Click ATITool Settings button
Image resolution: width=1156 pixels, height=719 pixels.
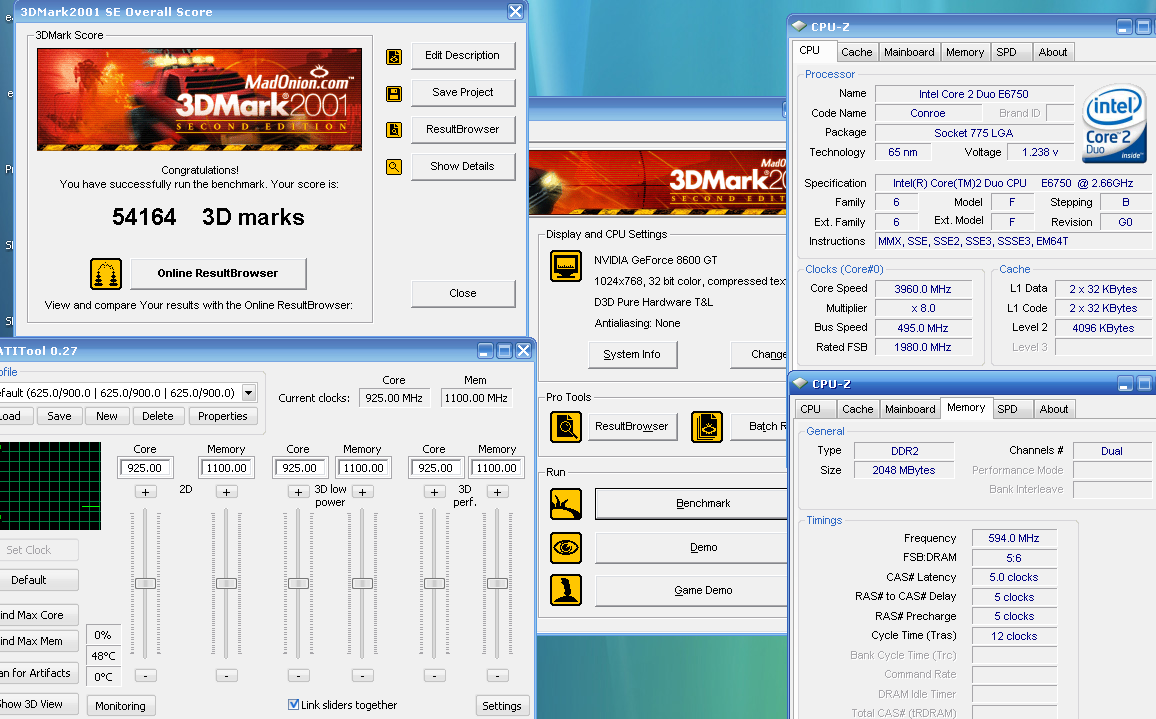tap(502, 706)
